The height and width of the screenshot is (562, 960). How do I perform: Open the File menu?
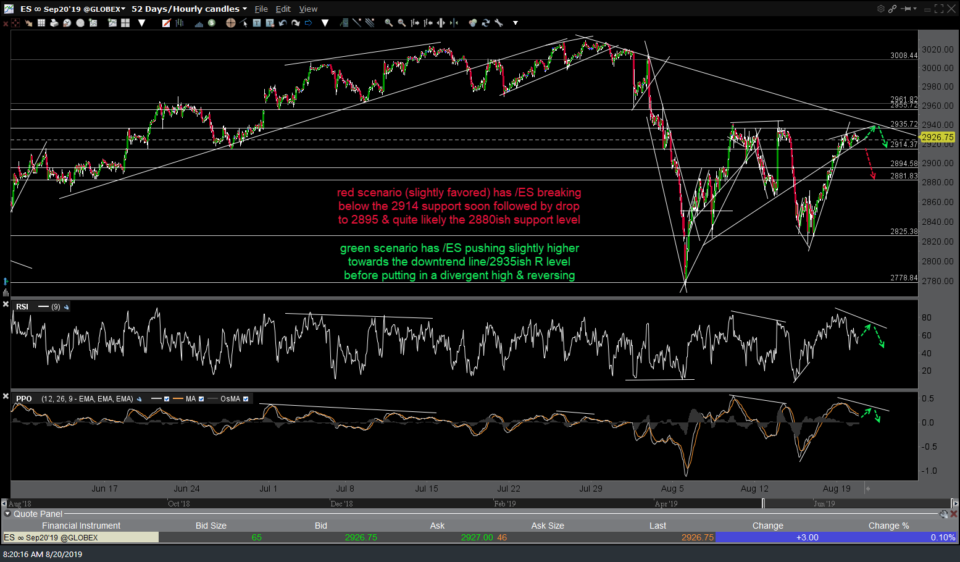pyautogui.click(x=261, y=9)
